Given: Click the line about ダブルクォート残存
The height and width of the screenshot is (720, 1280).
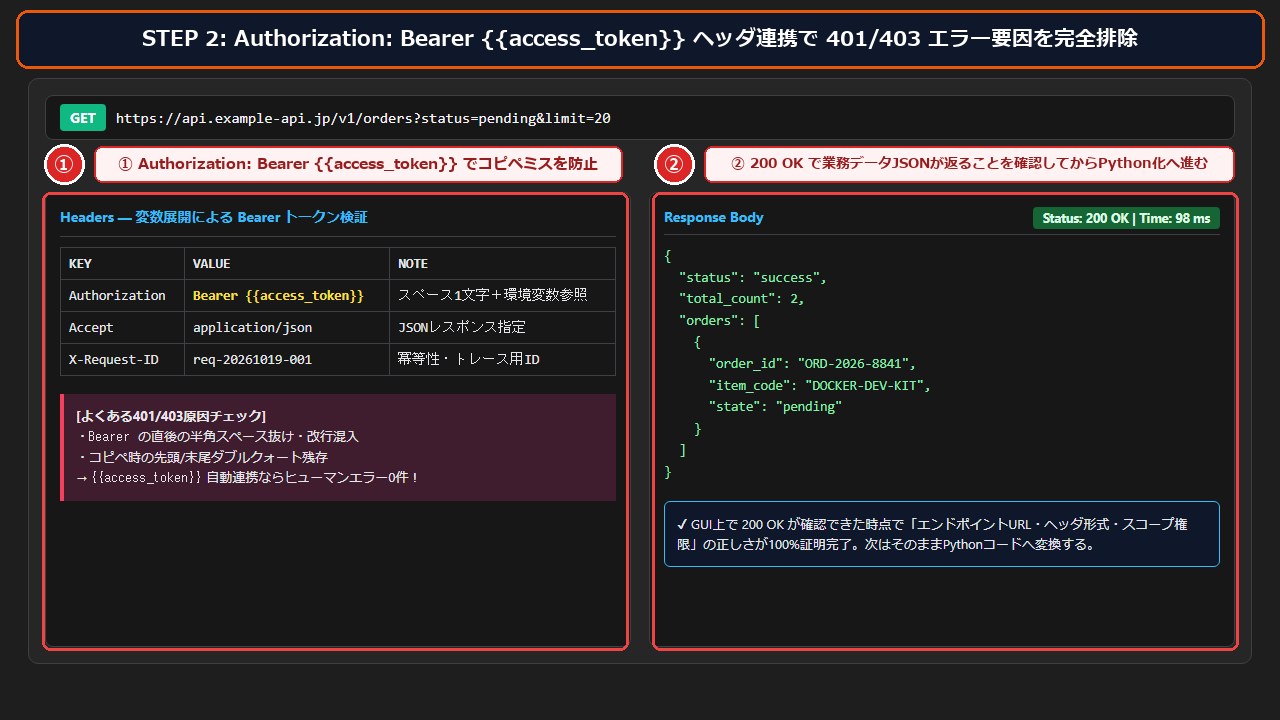Looking at the screenshot, I should (x=202, y=457).
